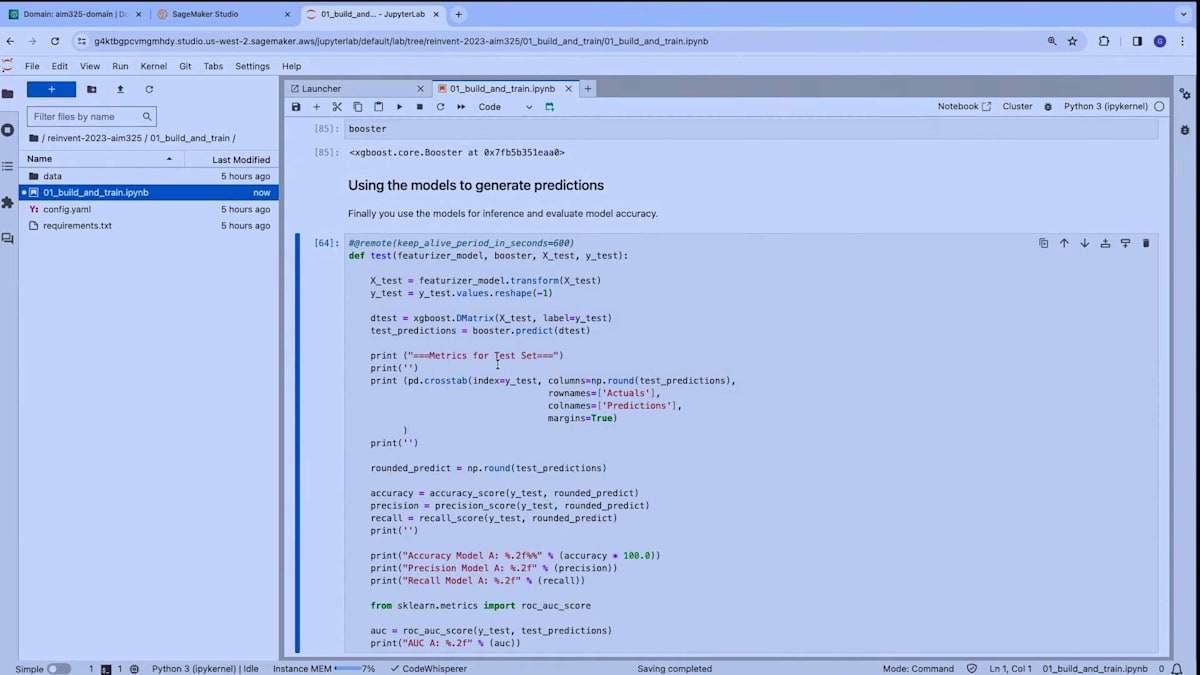Open the Help menu
This screenshot has height=675, width=1200.
[x=291, y=66]
